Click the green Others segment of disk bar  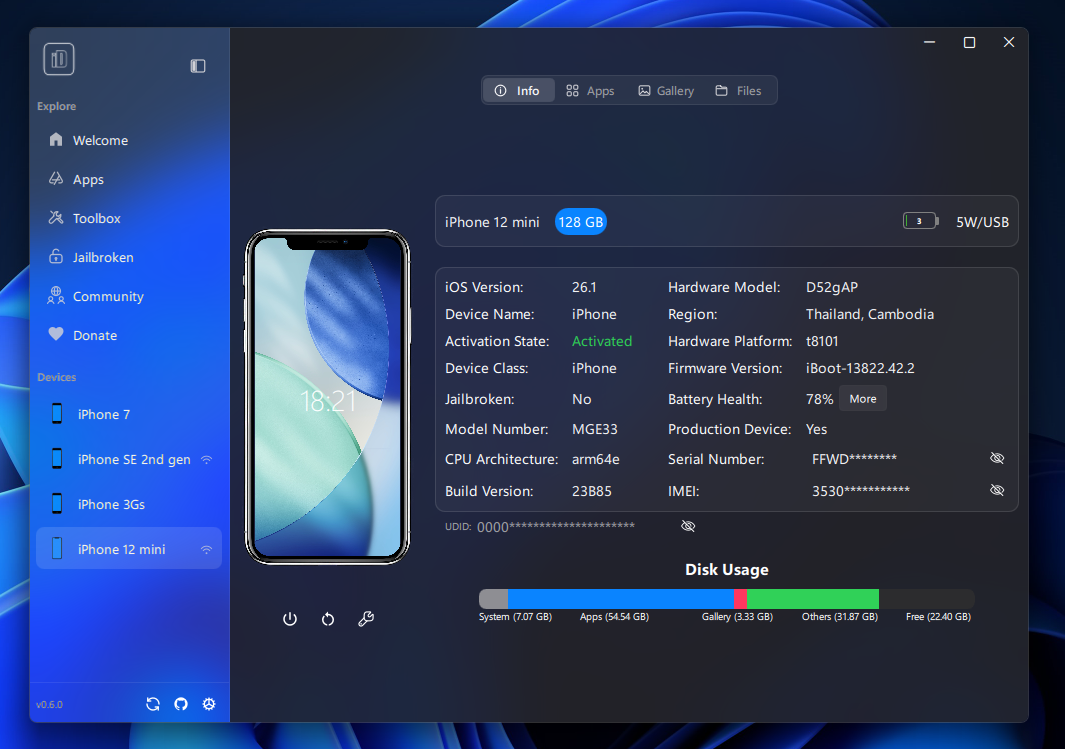pos(812,599)
